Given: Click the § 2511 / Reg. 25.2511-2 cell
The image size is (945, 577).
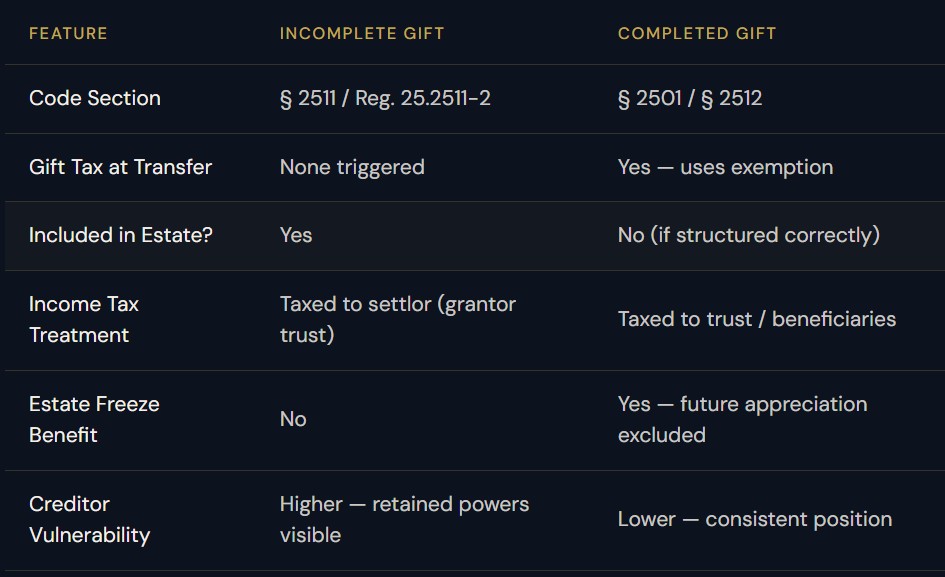Looking at the screenshot, I should point(385,98).
